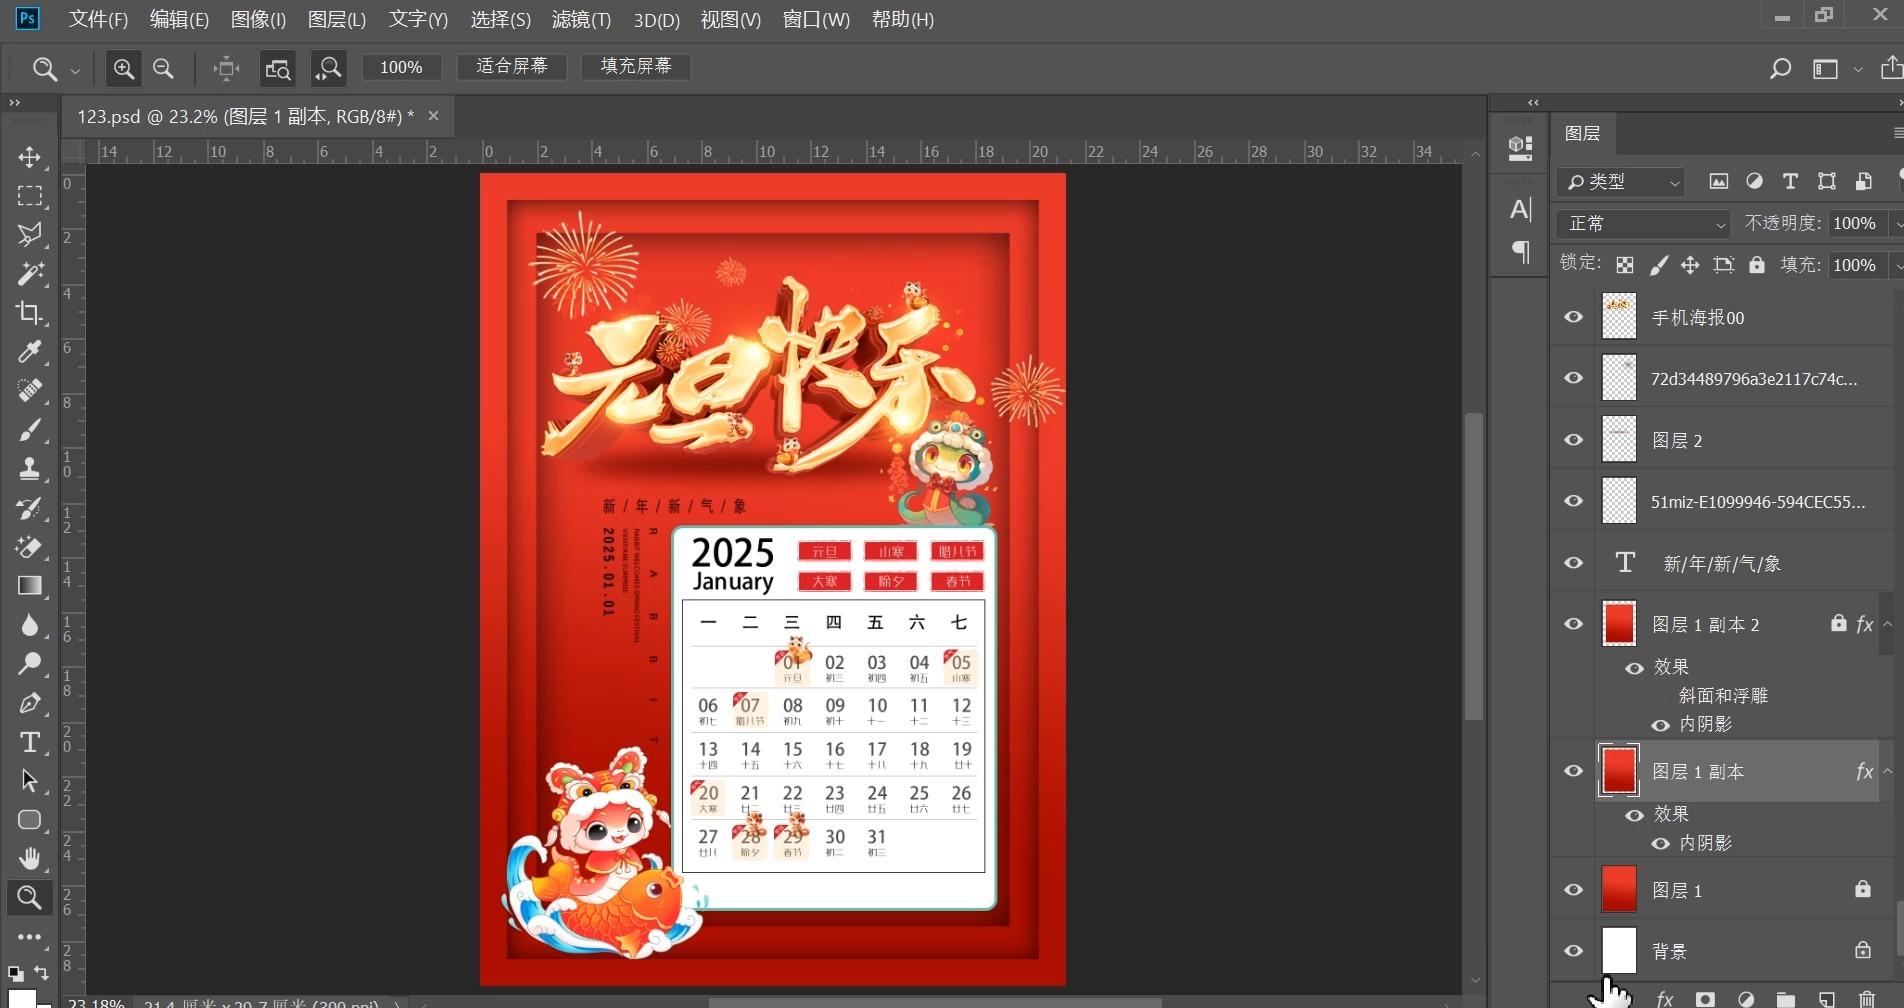Create a new group folder icon
The image size is (1904, 1008).
point(1785,998)
